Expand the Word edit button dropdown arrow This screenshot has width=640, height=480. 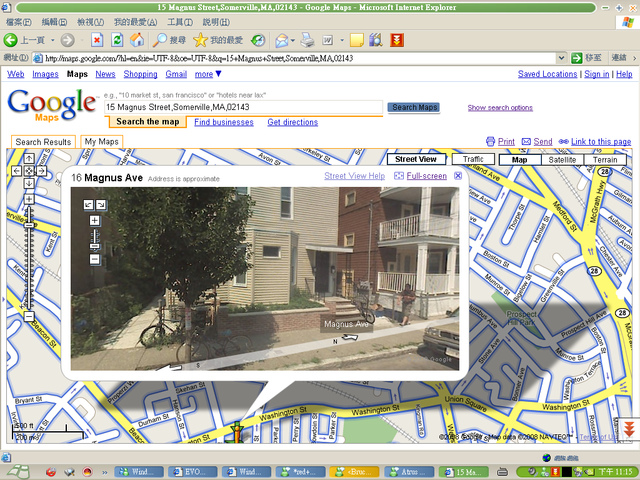pos(342,40)
